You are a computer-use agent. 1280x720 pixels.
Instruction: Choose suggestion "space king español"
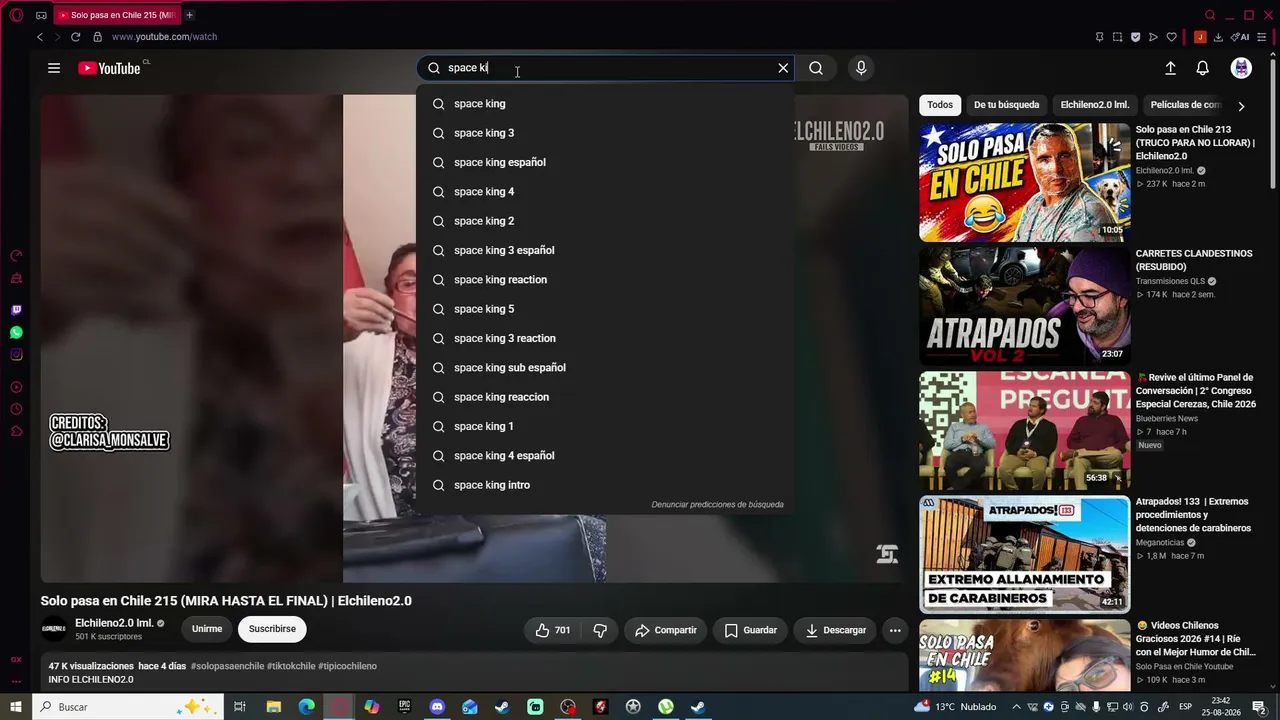605,162
